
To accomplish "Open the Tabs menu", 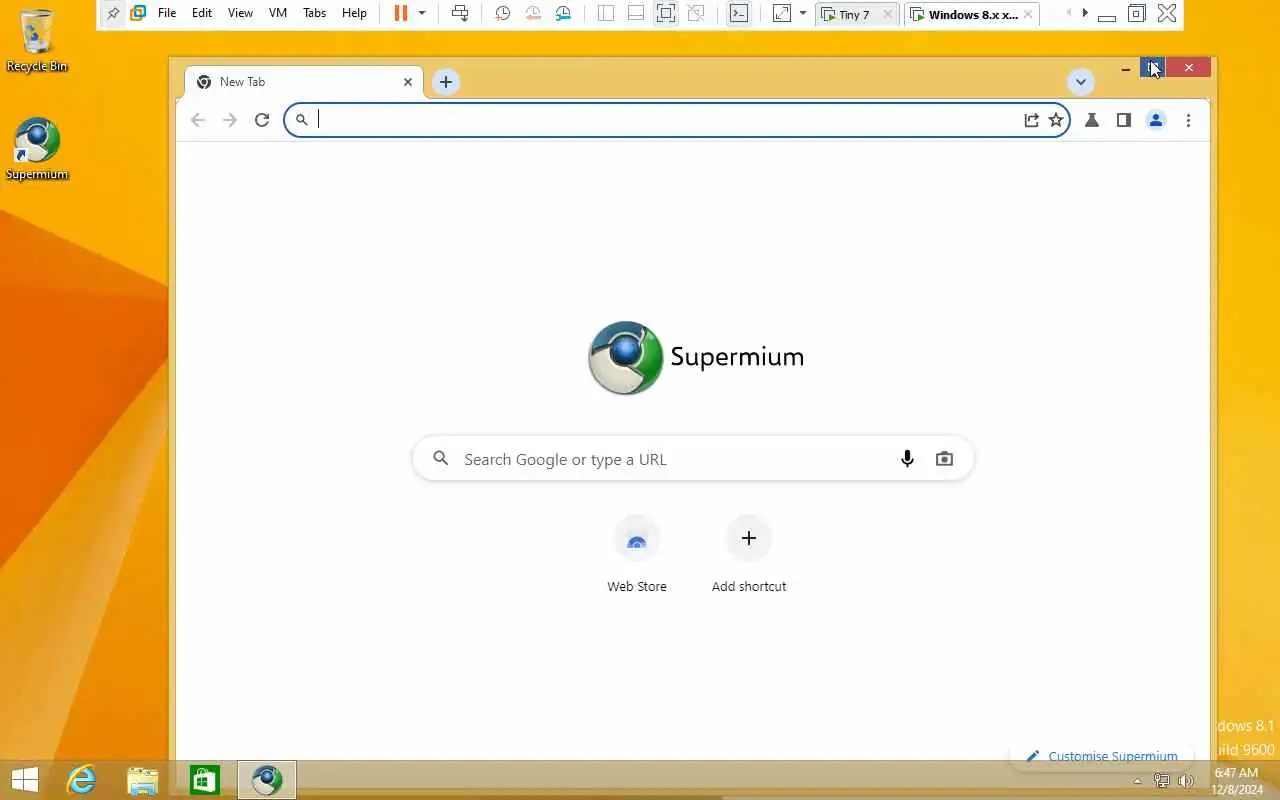I will click(x=314, y=13).
